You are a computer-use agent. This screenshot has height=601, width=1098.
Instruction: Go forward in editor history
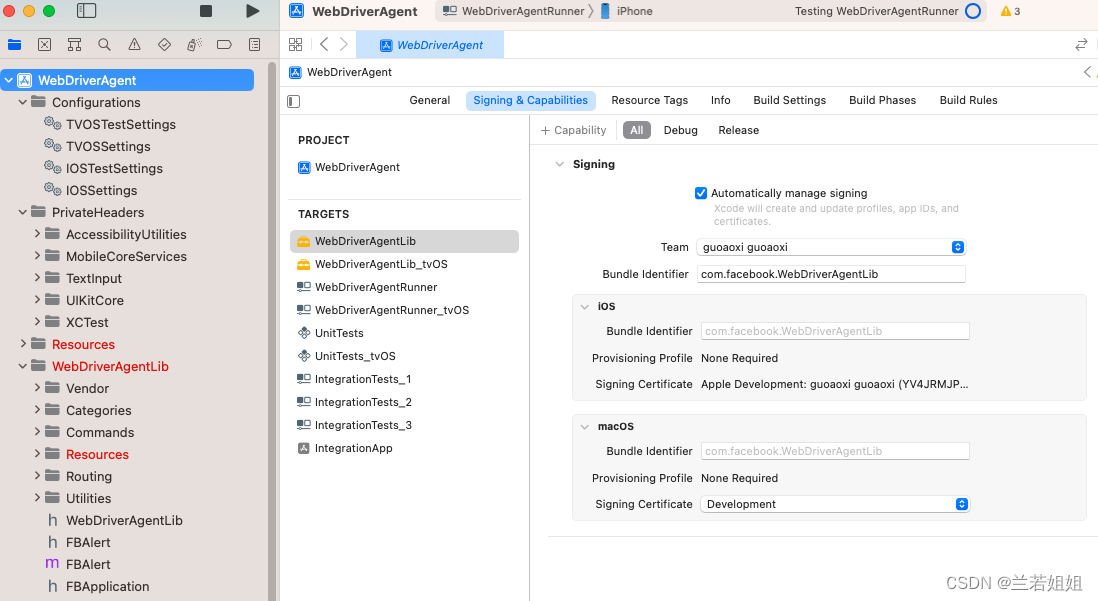click(344, 45)
